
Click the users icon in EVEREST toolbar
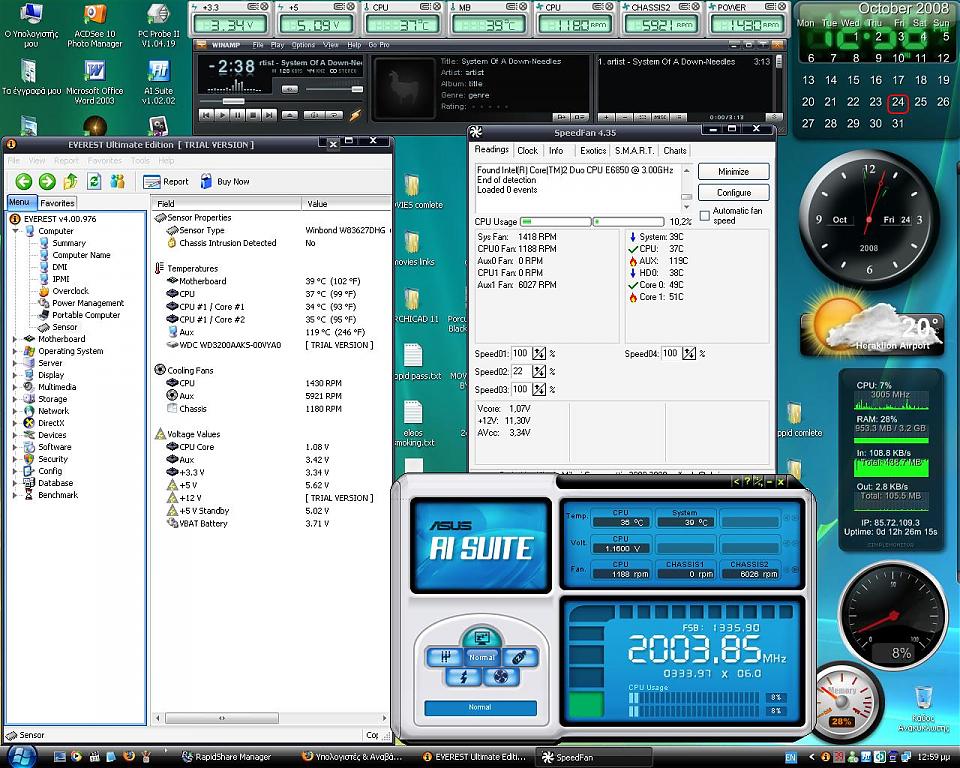117,181
